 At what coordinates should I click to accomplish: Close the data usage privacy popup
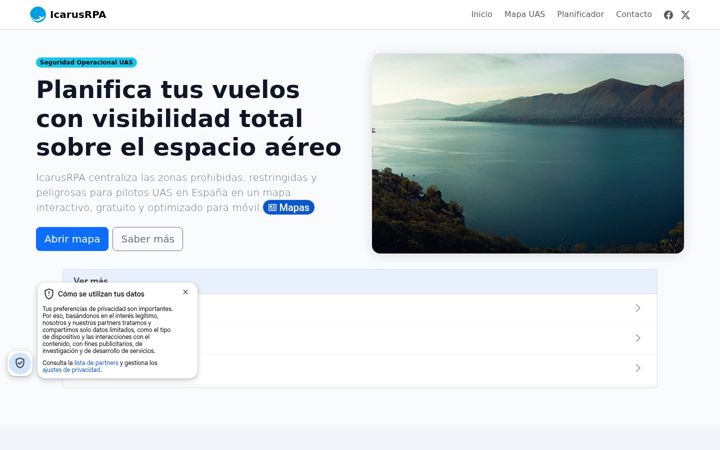click(186, 292)
